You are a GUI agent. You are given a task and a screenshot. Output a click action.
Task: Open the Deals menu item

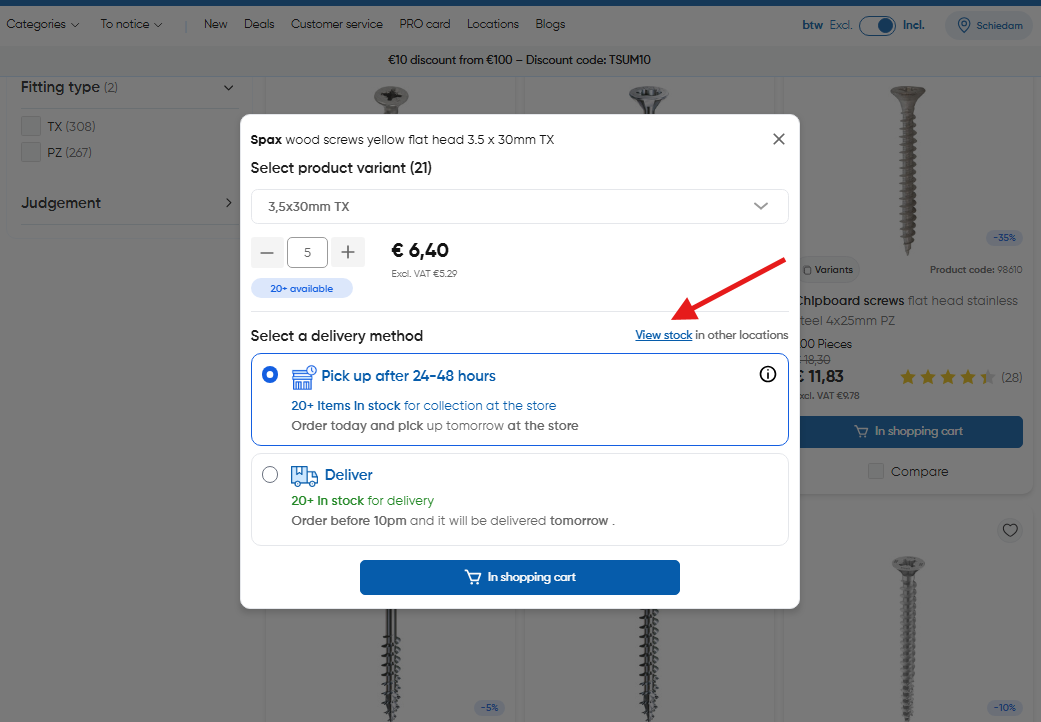[x=259, y=24]
